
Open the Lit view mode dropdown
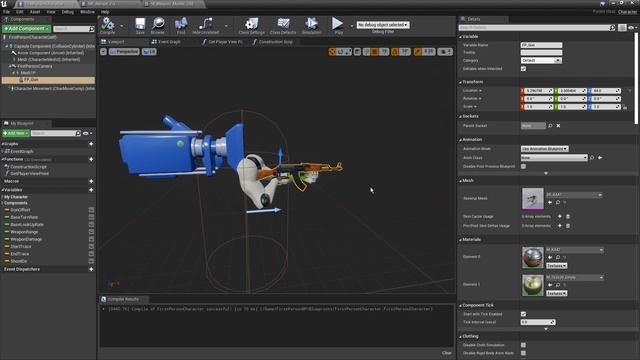pos(149,52)
